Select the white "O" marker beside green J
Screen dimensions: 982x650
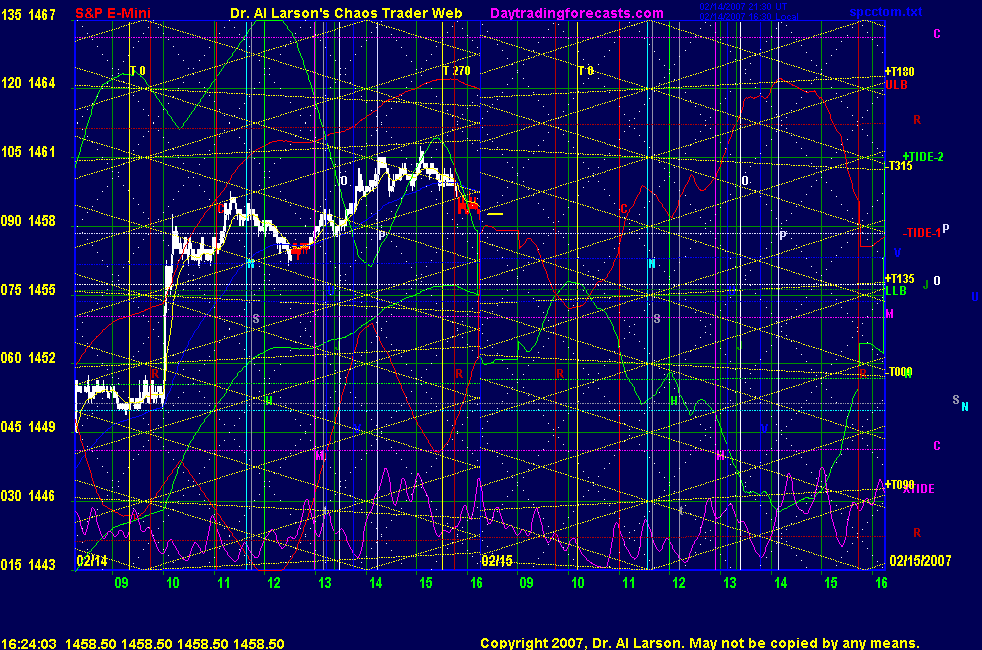click(937, 281)
